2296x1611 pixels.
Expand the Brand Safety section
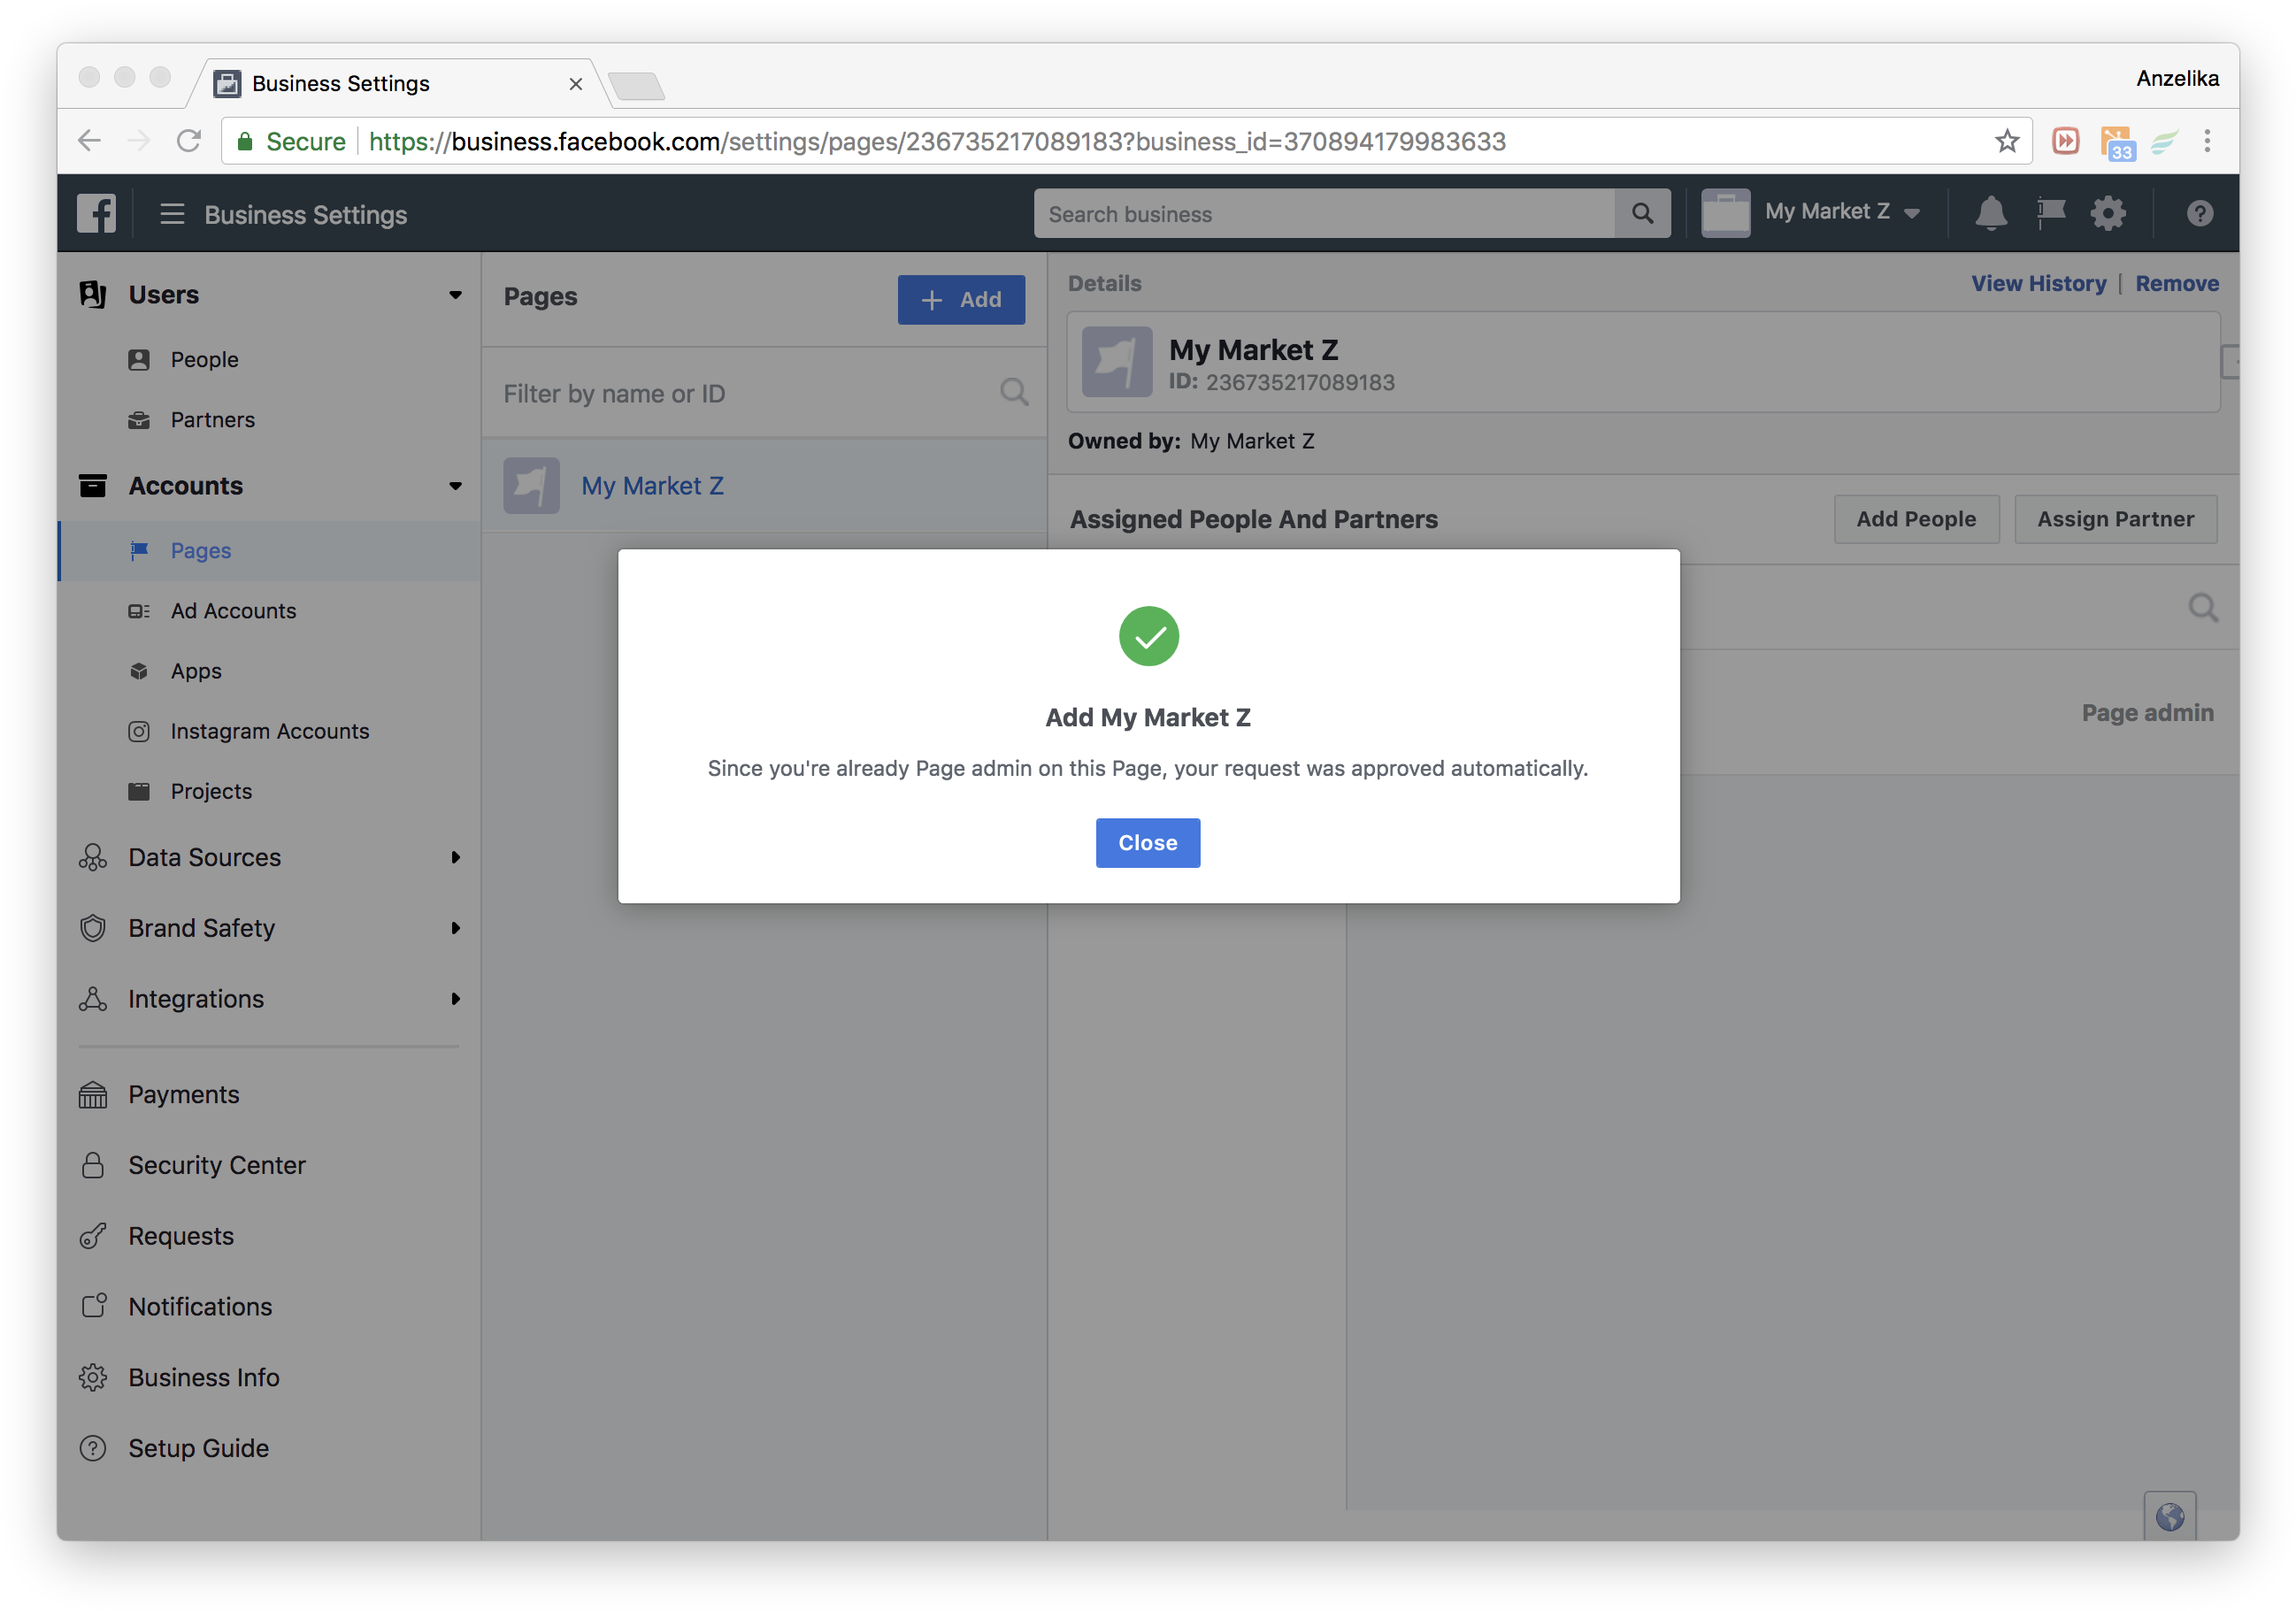click(x=455, y=928)
